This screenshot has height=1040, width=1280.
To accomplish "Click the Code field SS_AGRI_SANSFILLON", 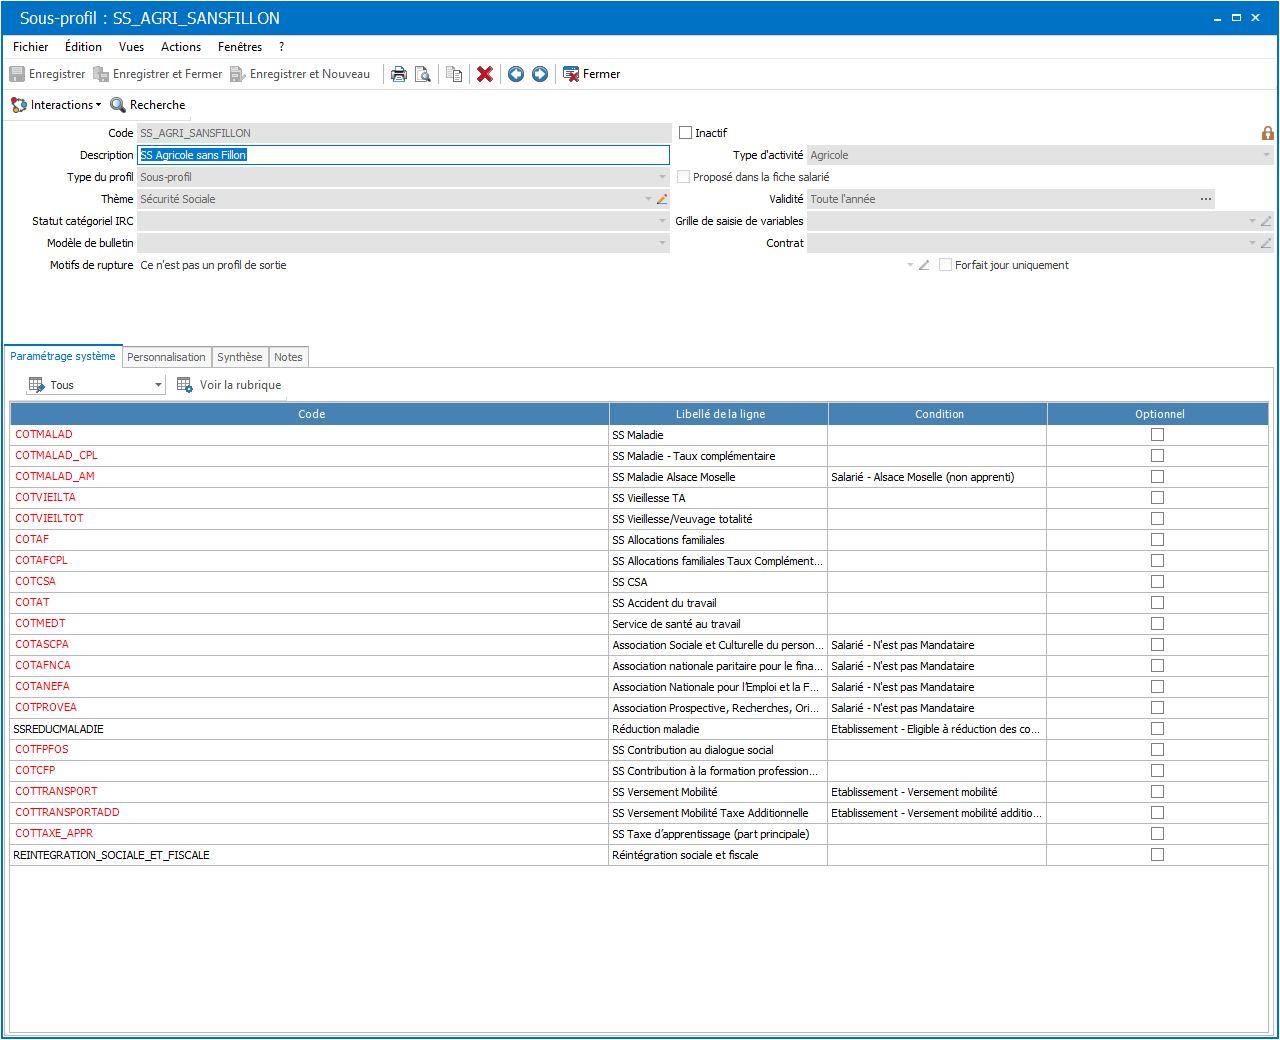I will click(404, 133).
